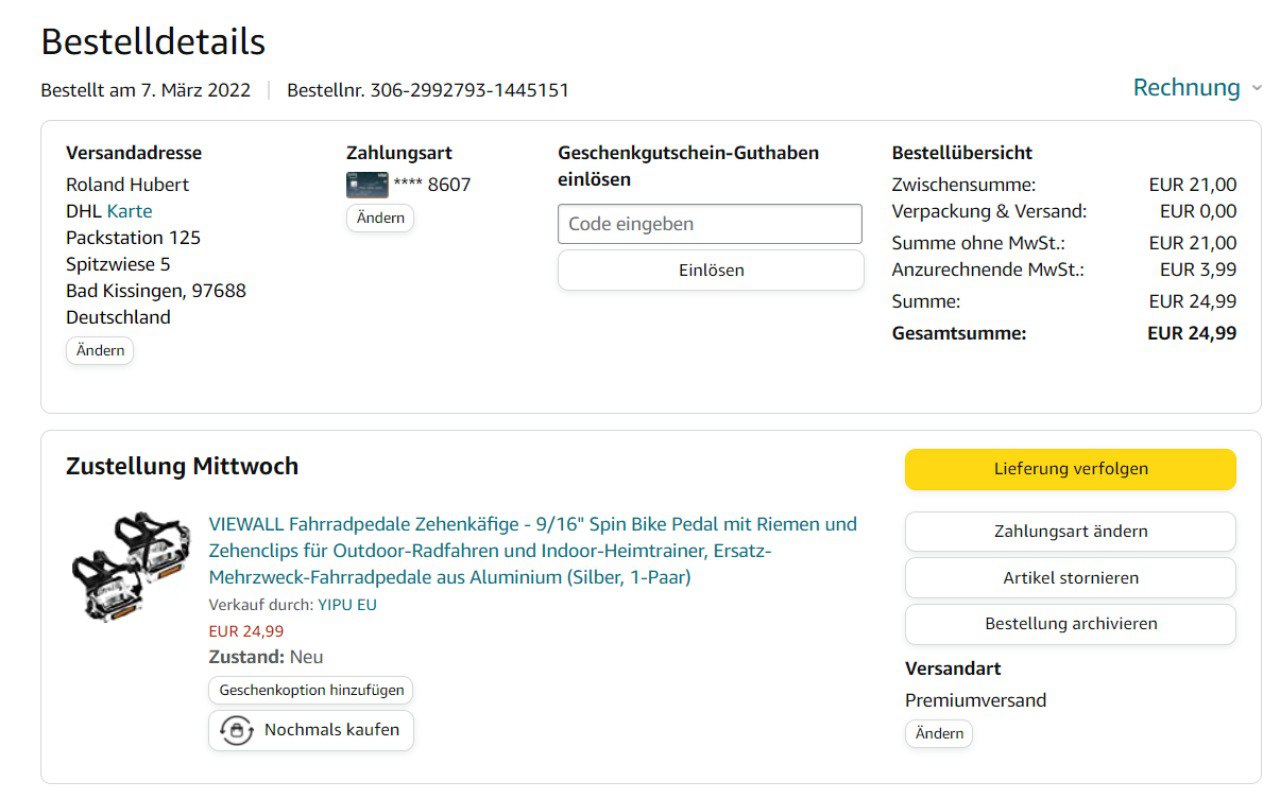1280x799 pixels.
Task: Click the circular arrows Nochmals kaufen icon
Action: [x=236, y=731]
